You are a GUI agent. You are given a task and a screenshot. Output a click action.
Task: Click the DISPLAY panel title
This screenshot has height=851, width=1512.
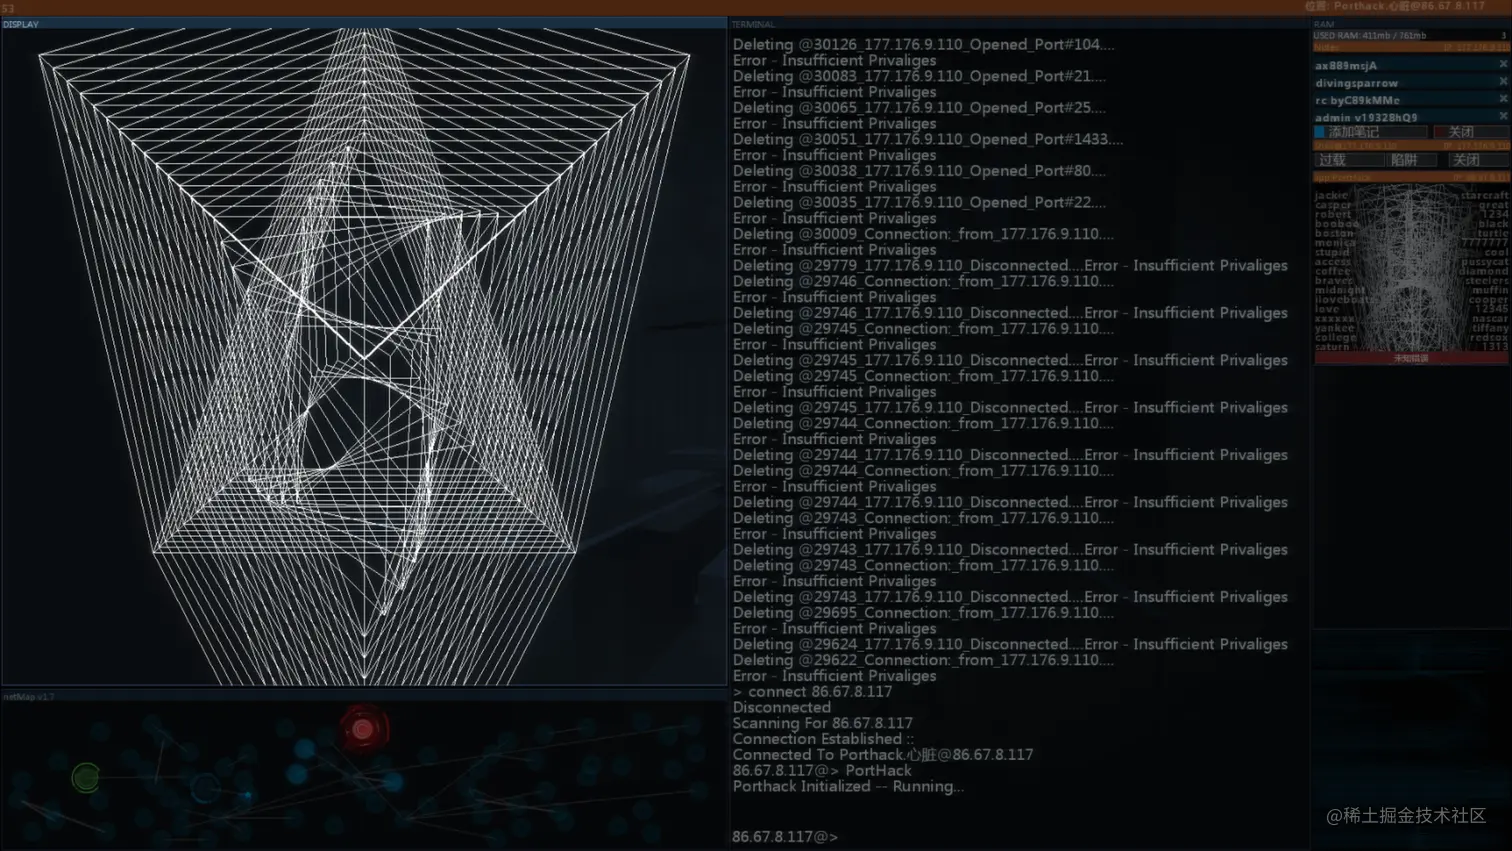[21, 24]
